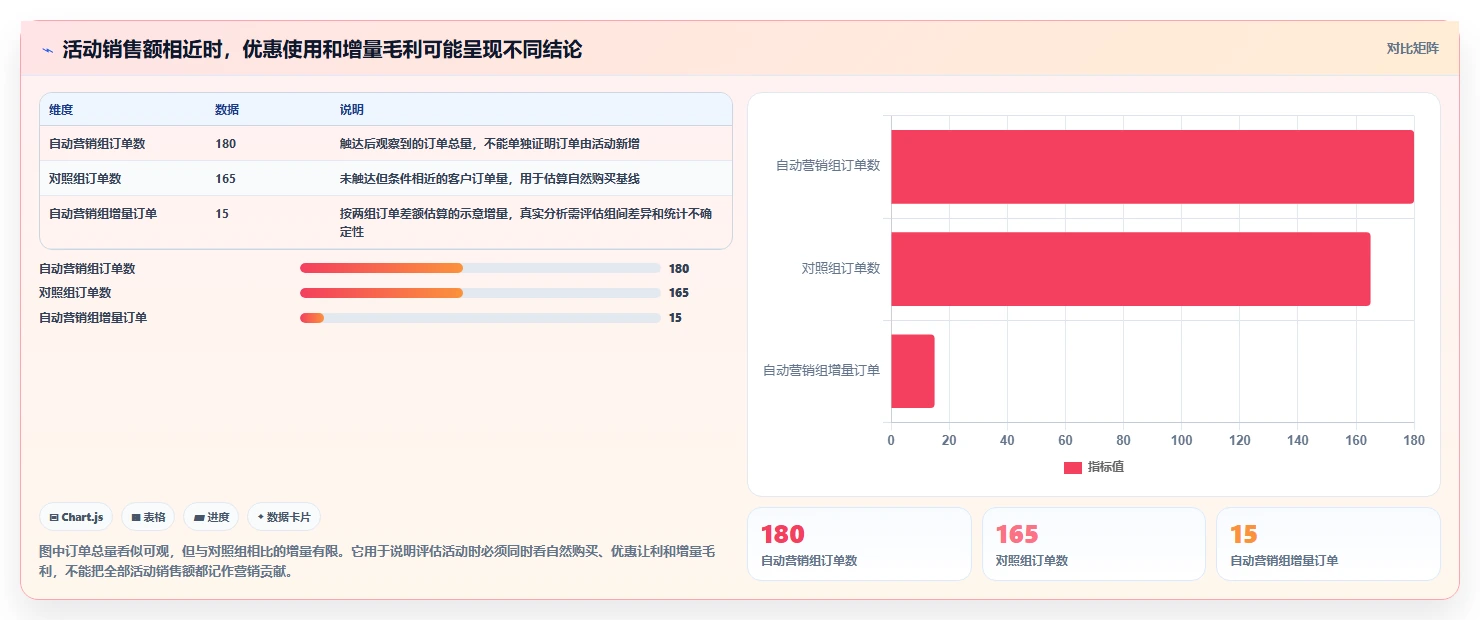Toggle the 指标值 legend color swatch
This screenshot has height=620, width=1480.
pos(1072,468)
